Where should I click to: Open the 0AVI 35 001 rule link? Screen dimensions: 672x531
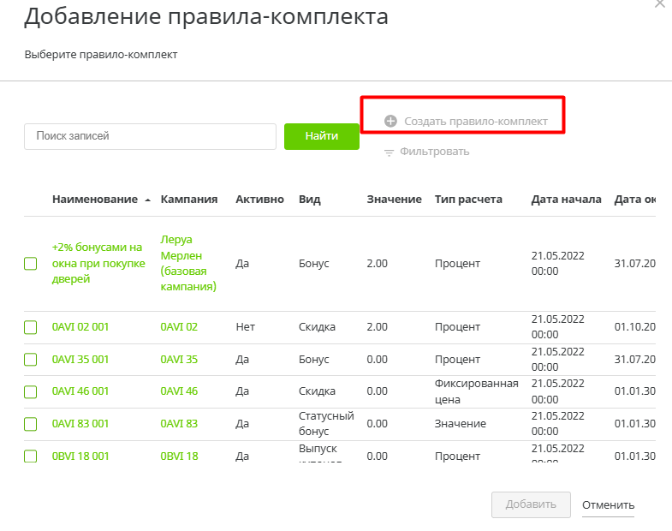[x=80, y=359]
